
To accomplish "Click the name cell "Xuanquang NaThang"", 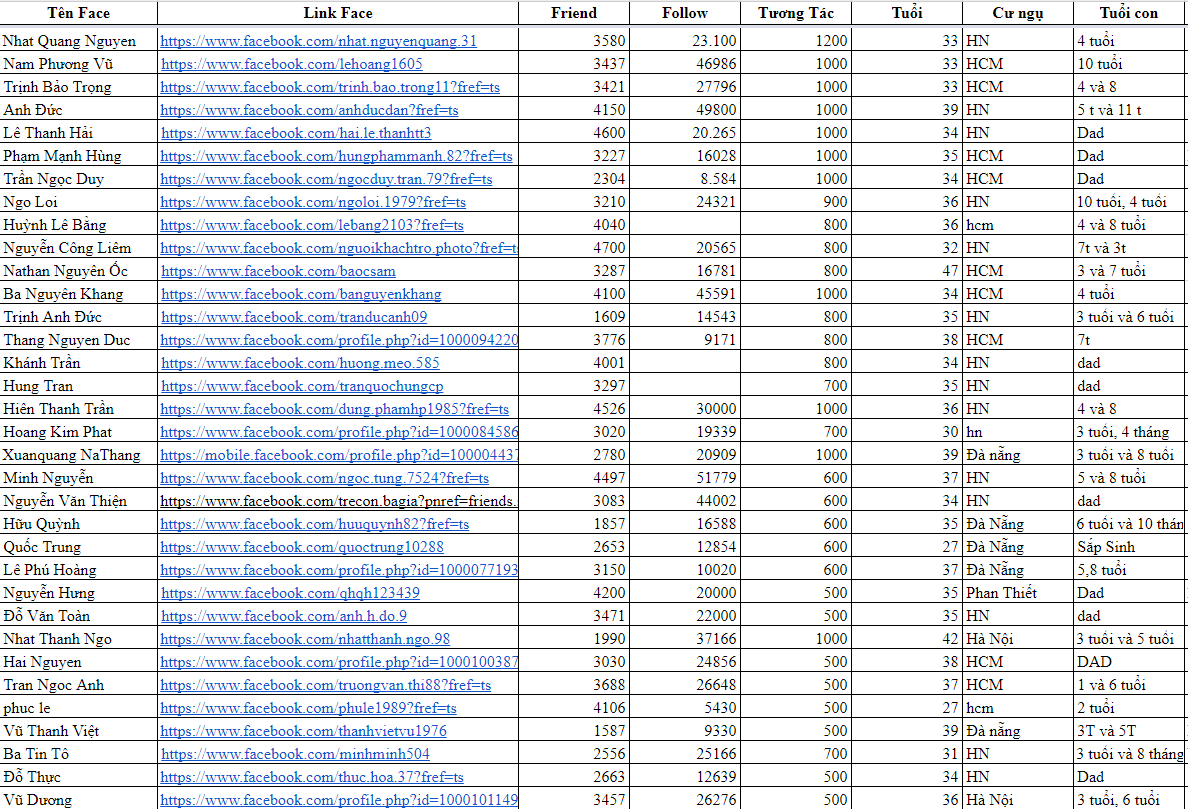I will (72, 455).
